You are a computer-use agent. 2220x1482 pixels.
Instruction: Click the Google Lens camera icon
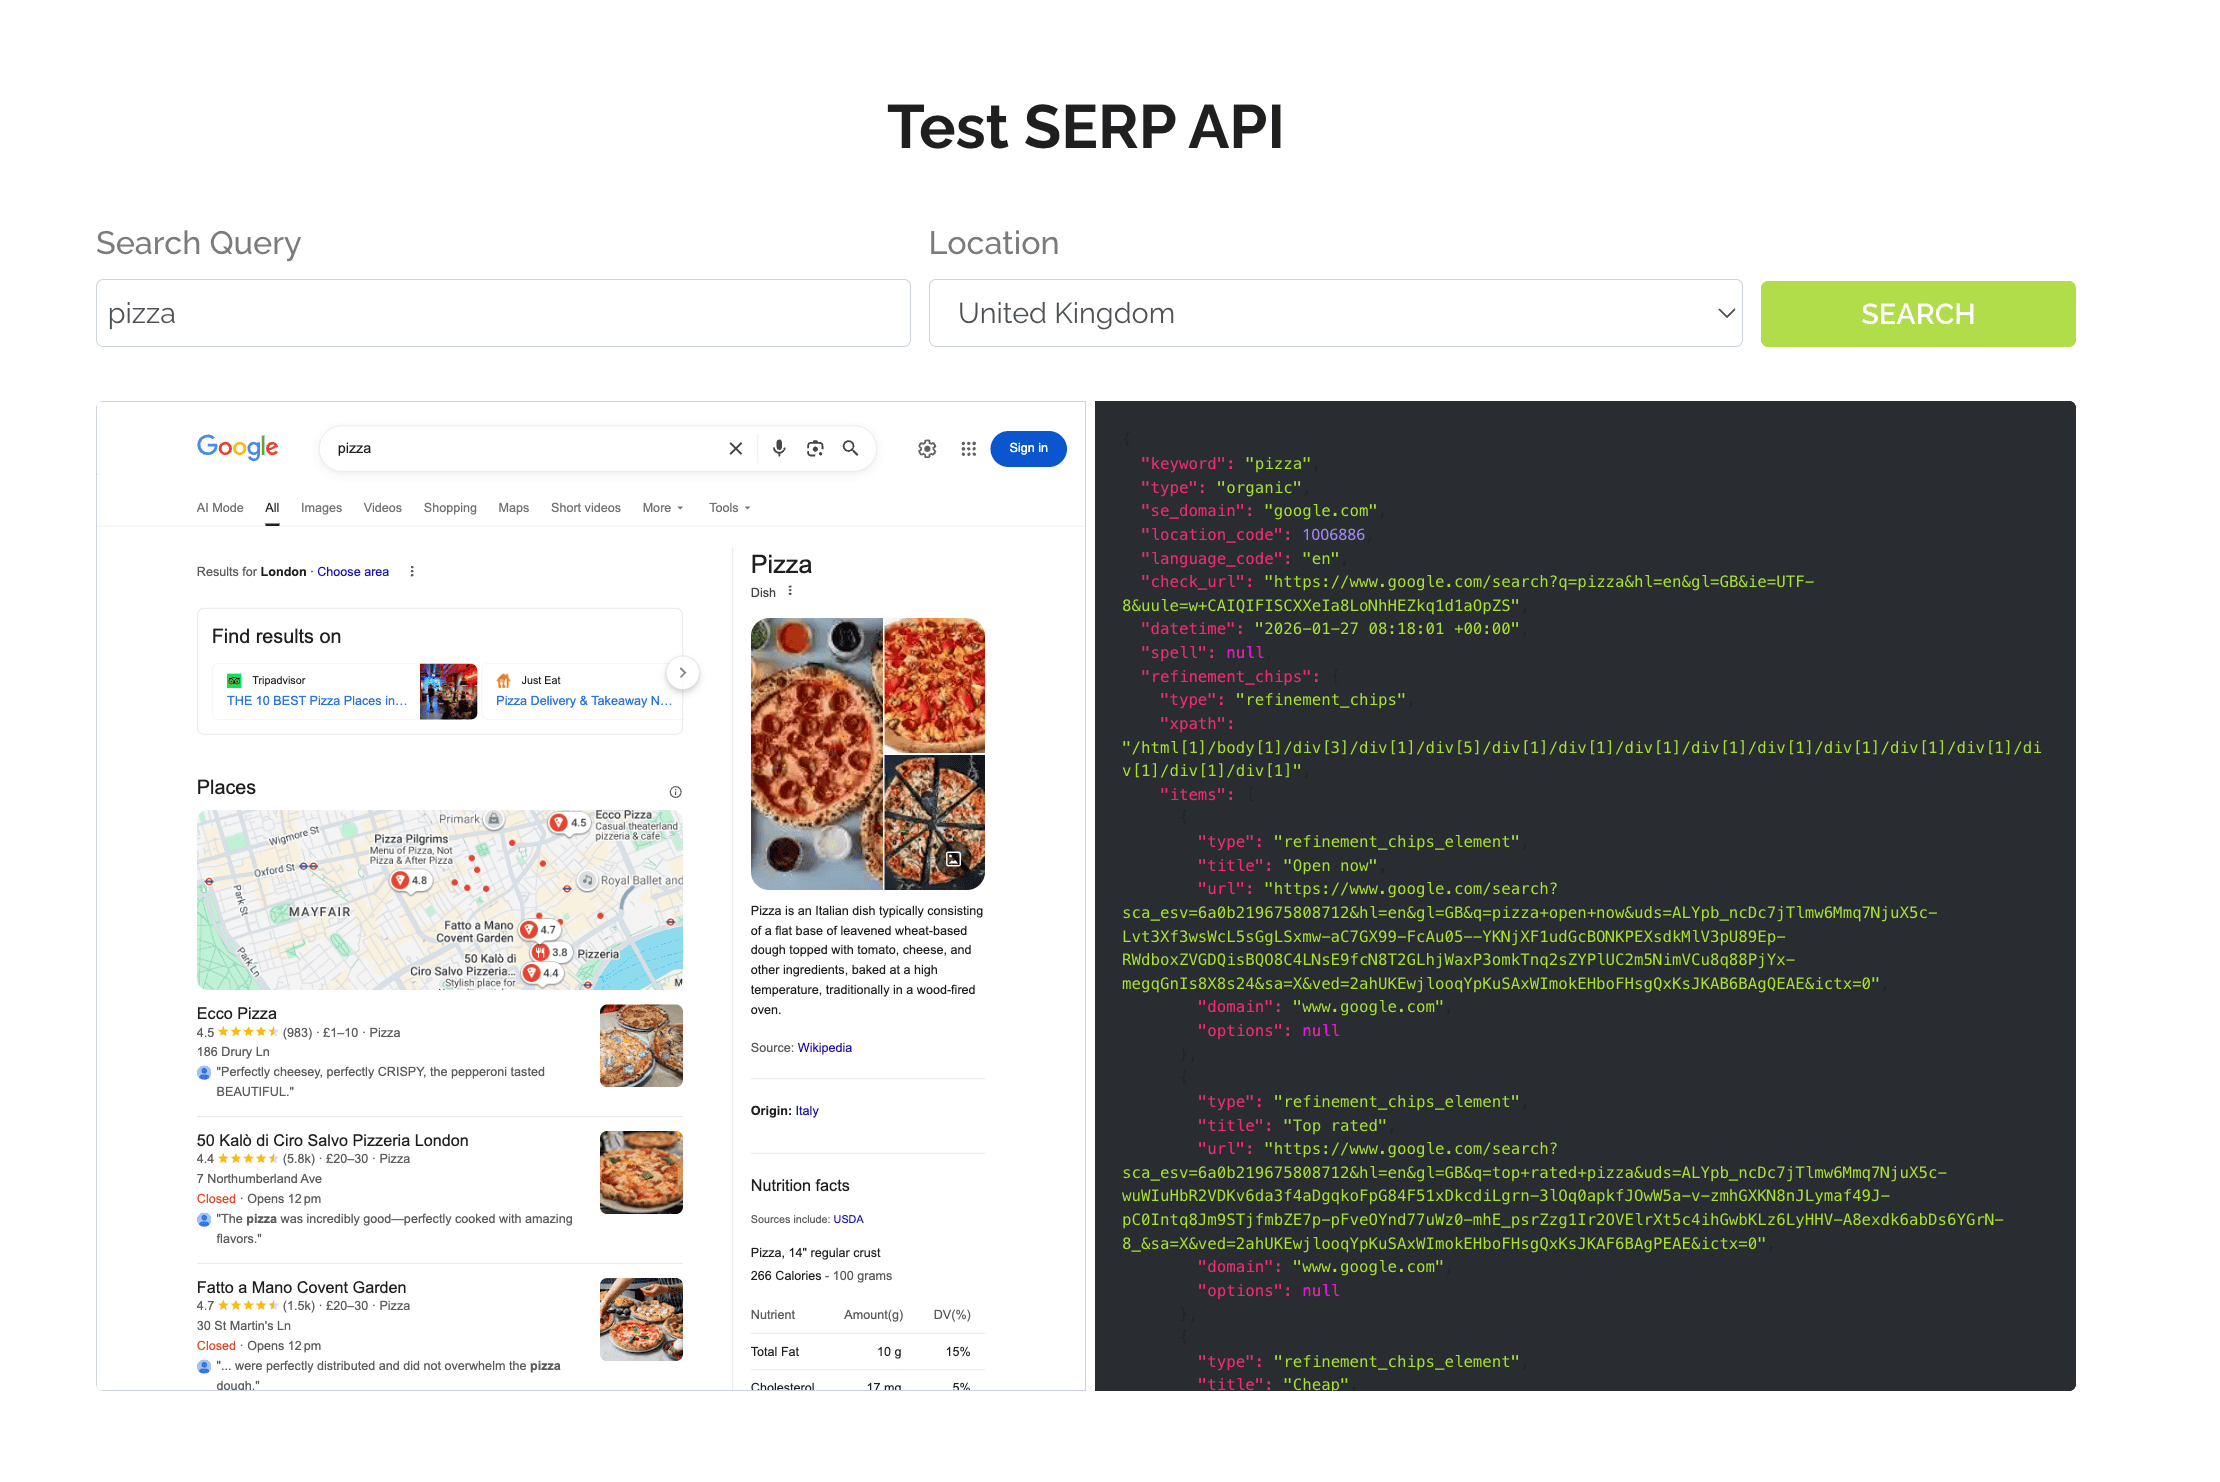(815, 448)
